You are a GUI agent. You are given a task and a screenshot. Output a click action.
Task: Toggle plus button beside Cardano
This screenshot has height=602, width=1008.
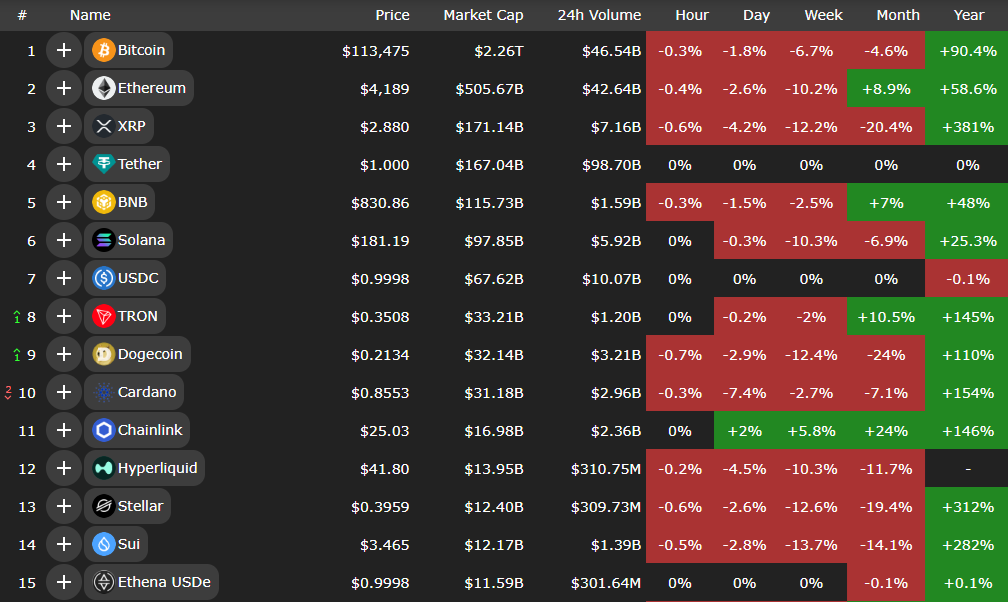pos(64,392)
